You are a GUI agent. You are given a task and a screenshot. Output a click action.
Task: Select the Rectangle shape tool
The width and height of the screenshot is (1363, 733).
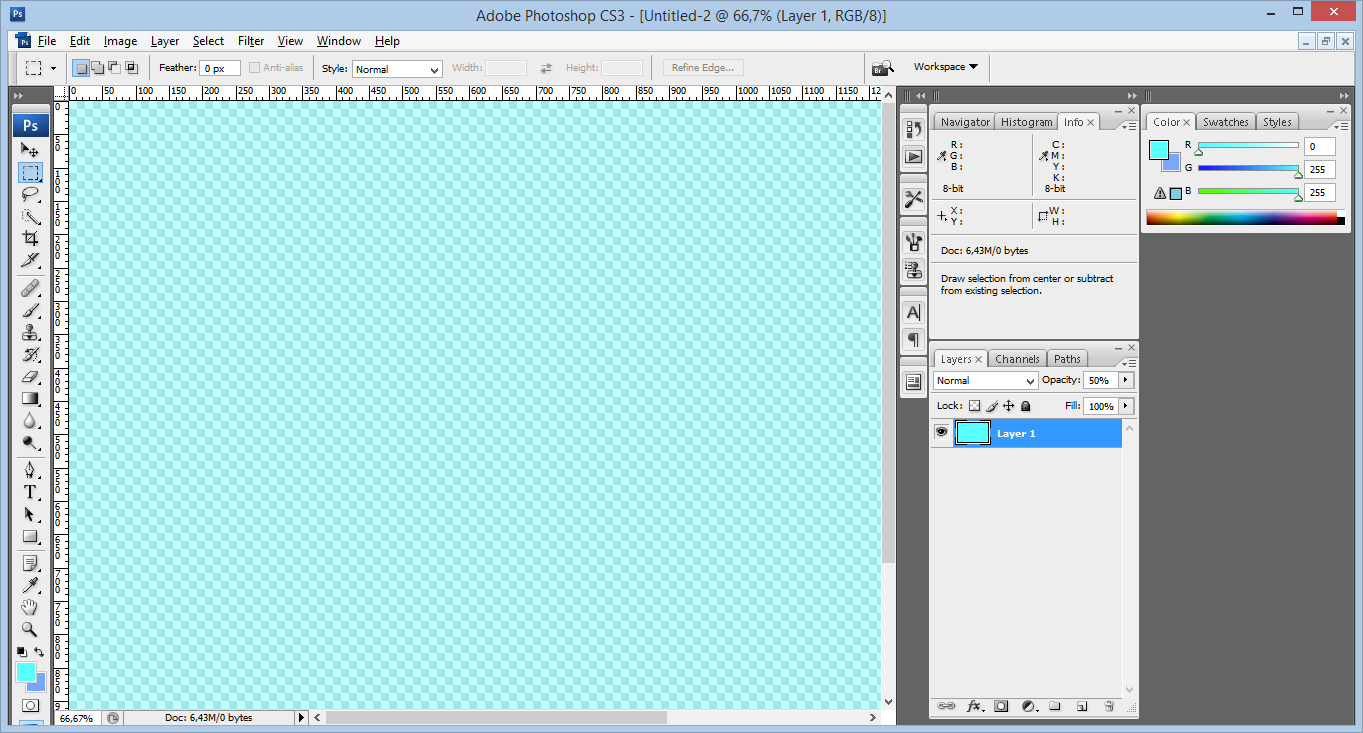point(30,537)
